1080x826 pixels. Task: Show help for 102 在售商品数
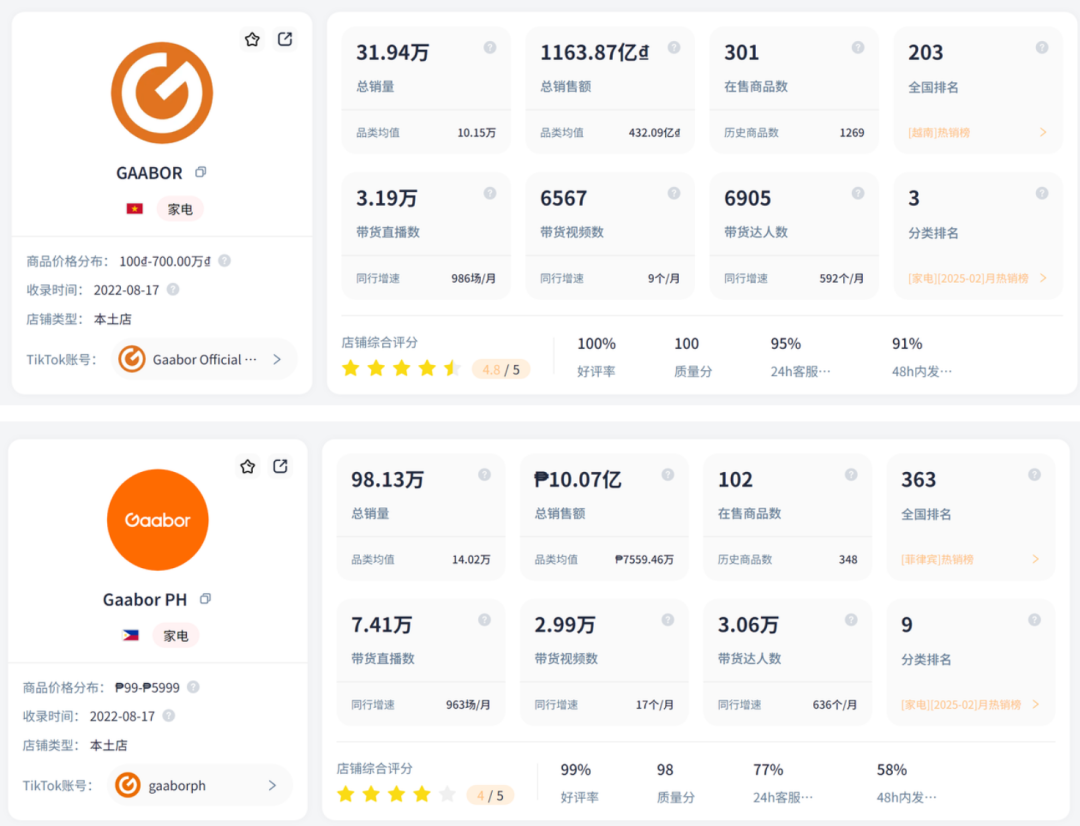(851, 475)
